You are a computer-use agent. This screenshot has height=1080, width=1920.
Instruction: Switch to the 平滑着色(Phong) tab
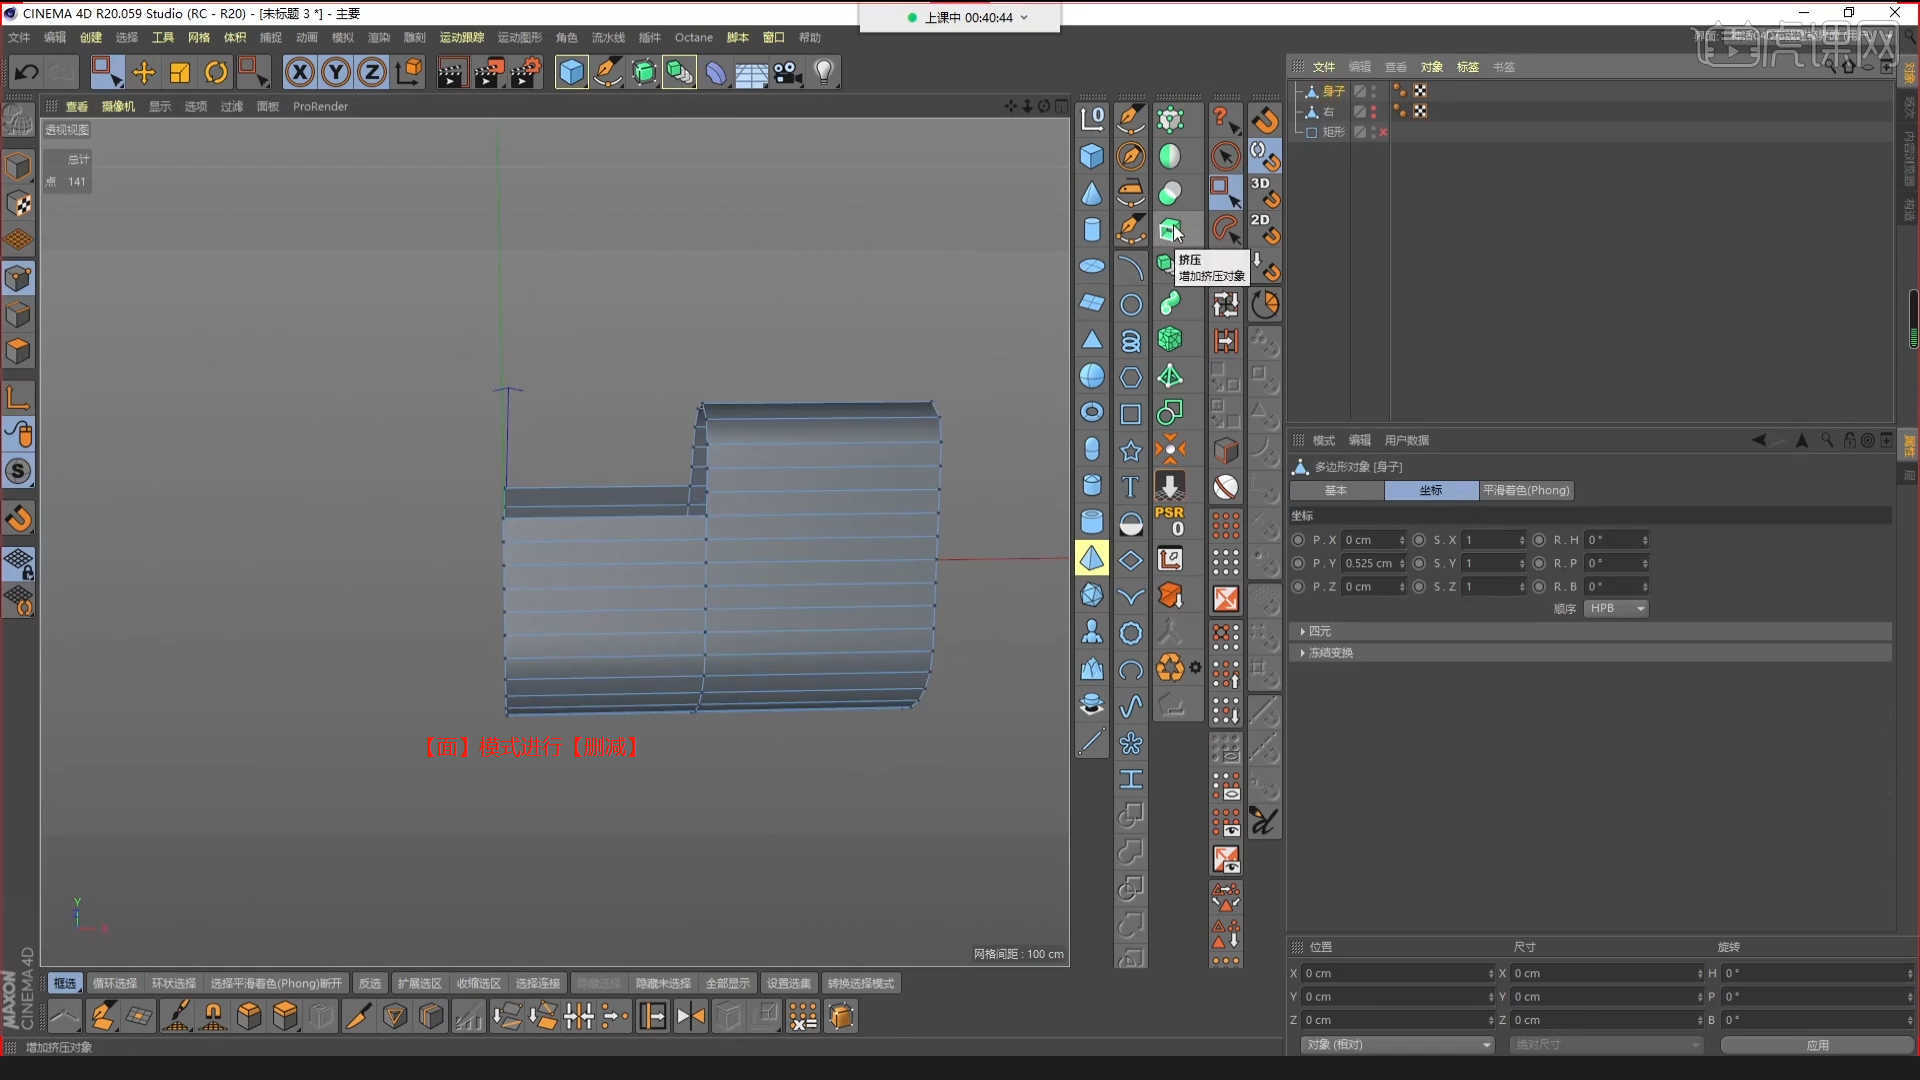(1526, 491)
